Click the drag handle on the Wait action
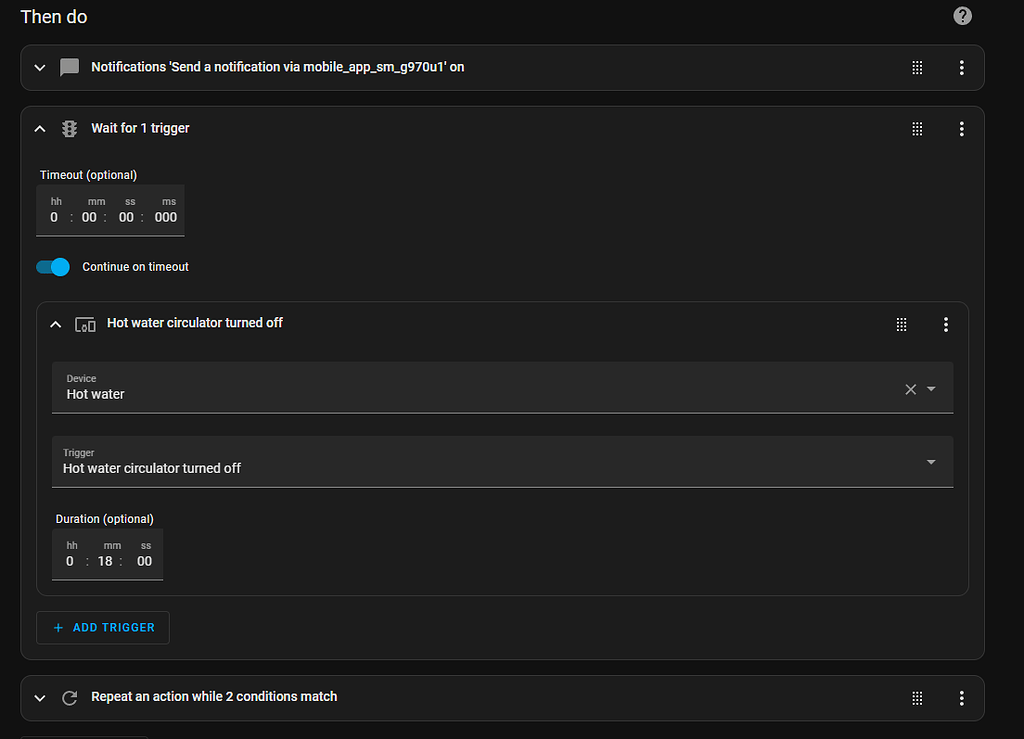Image resolution: width=1024 pixels, height=739 pixels. [x=917, y=128]
